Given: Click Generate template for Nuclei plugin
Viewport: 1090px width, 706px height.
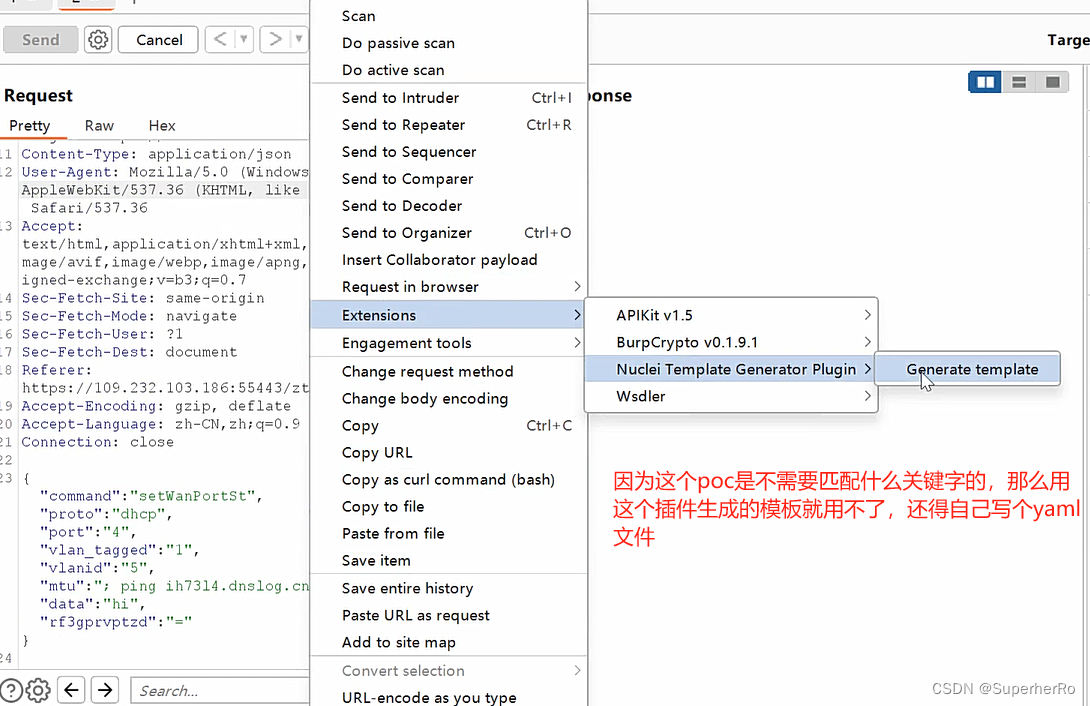Looking at the screenshot, I should 967,368.
